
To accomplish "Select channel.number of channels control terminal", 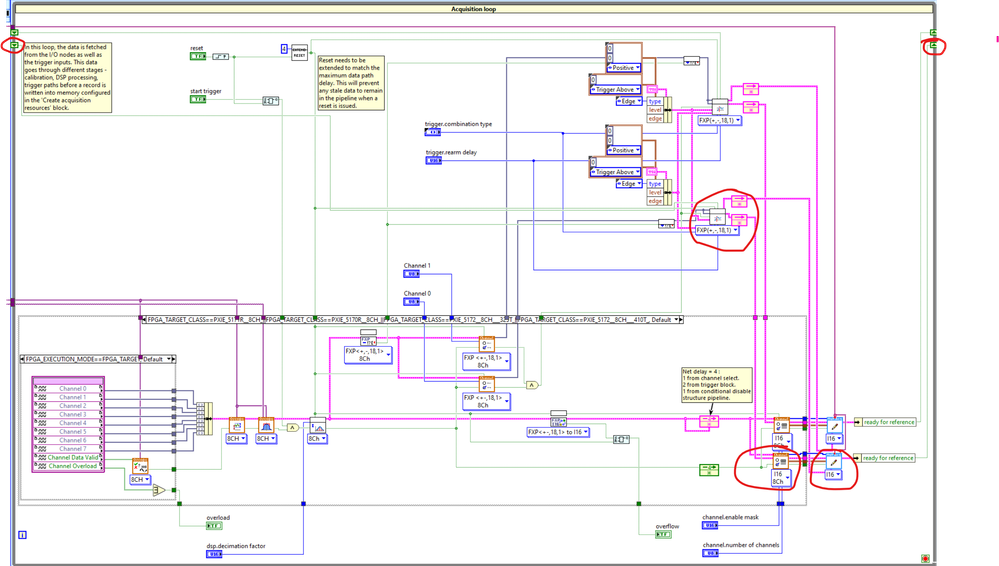I will tap(710, 553).
